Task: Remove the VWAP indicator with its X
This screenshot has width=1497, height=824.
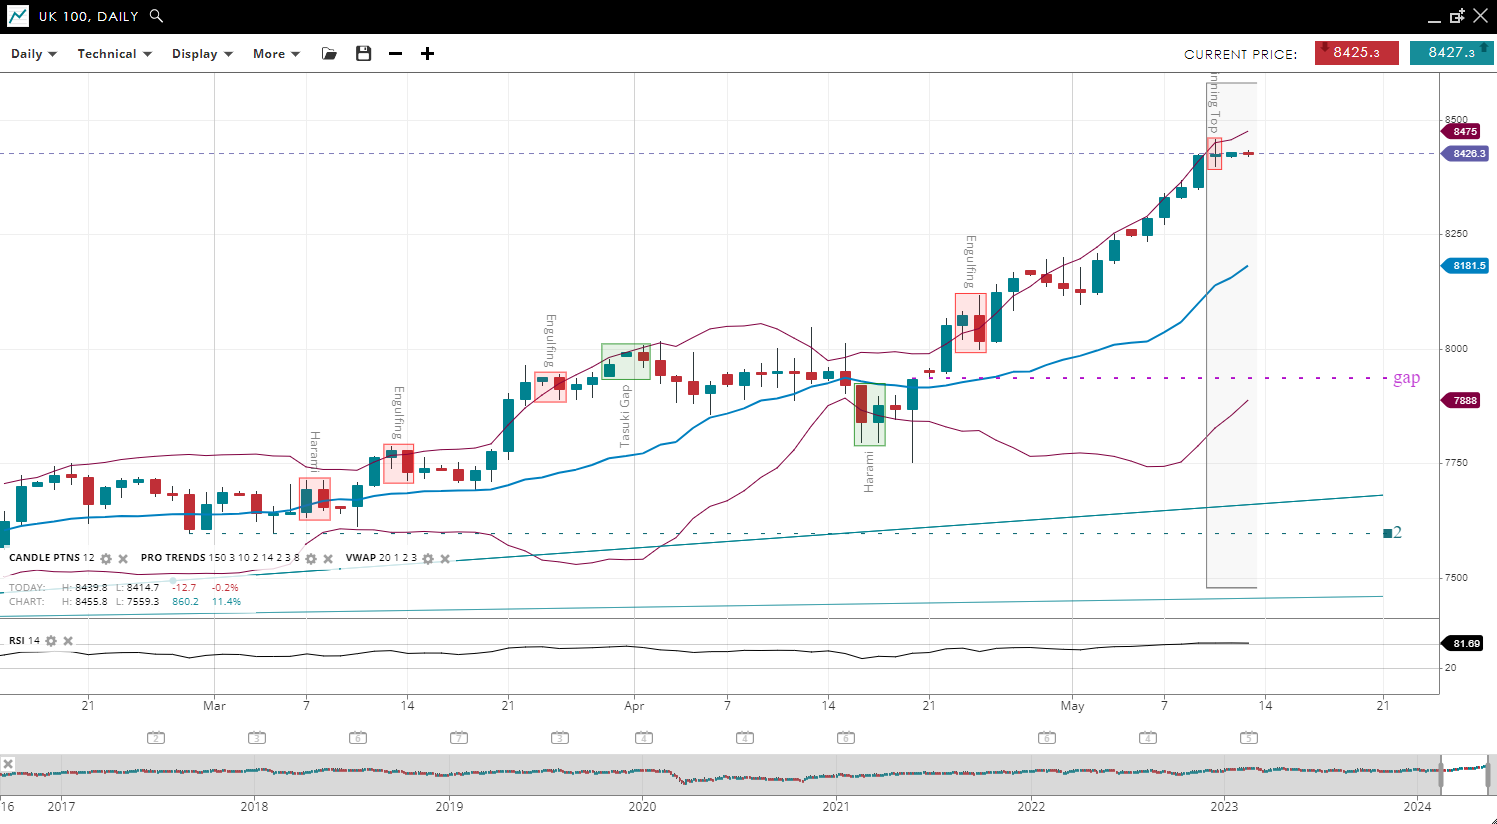Action: (445, 559)
